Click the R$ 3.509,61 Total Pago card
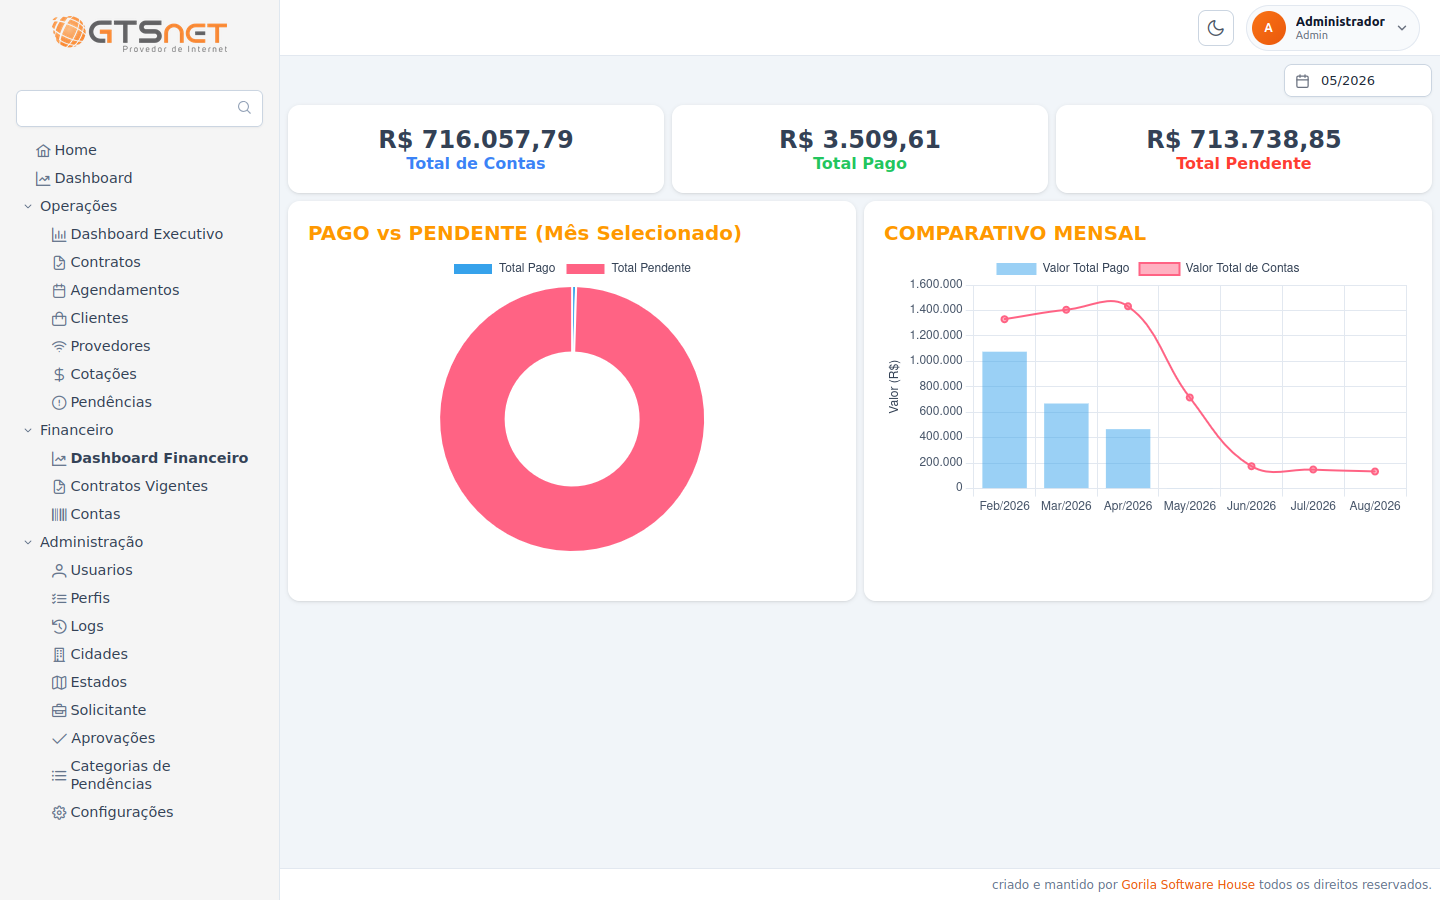Viewport: 1440px width, 900px height. click(x=860, y=149)
